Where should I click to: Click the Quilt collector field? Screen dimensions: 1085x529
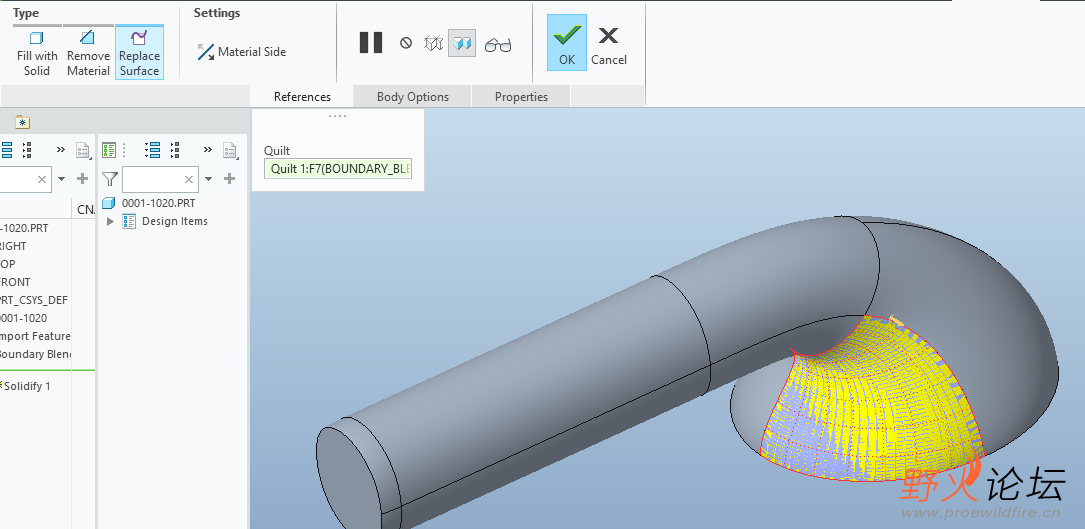pos(338,168)
